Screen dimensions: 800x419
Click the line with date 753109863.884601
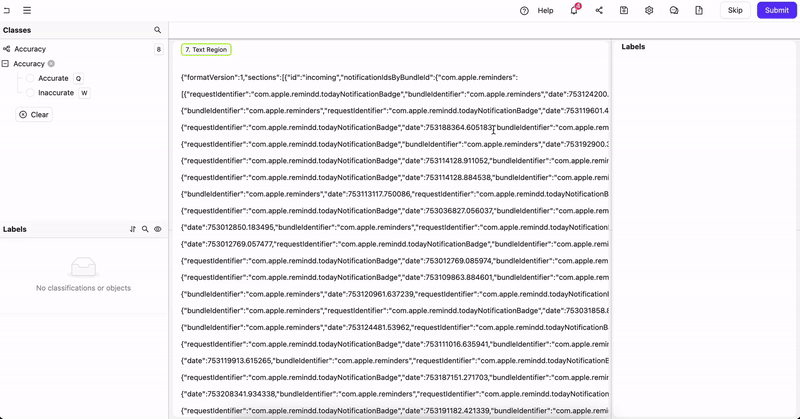click(x=395, y=278)
